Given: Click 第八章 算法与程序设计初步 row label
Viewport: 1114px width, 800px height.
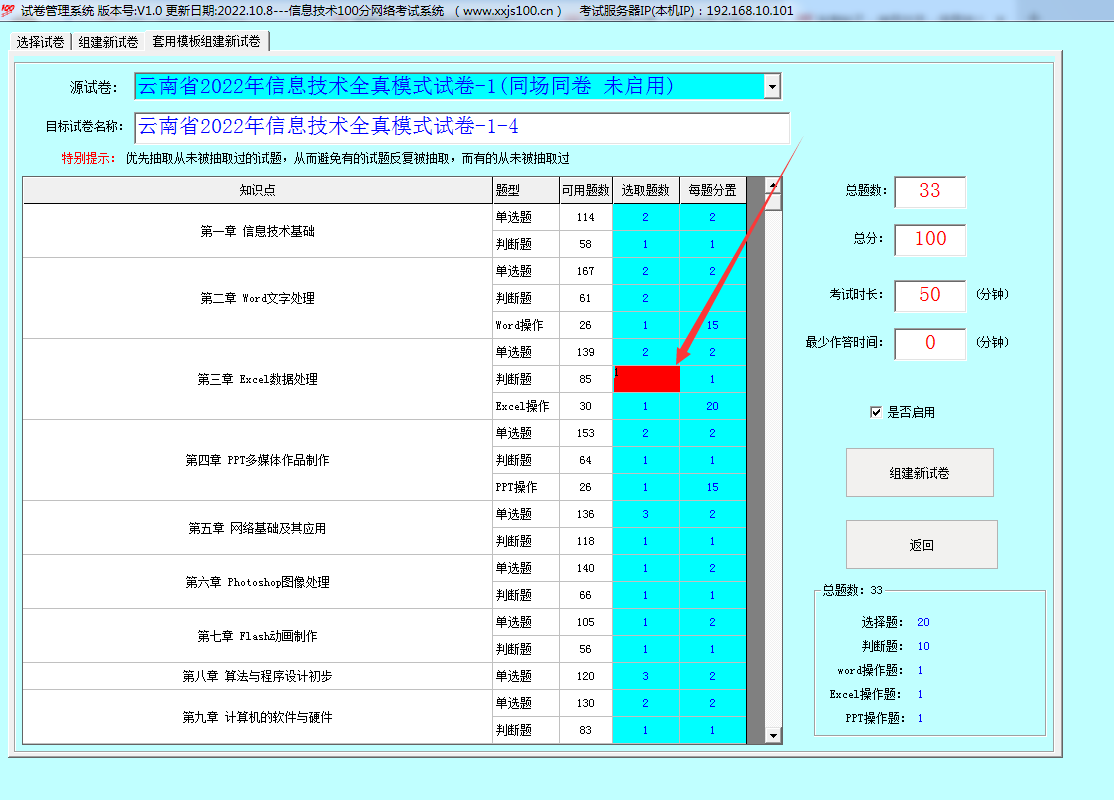Looking at the screenshot, I should [x=257, y=676].
